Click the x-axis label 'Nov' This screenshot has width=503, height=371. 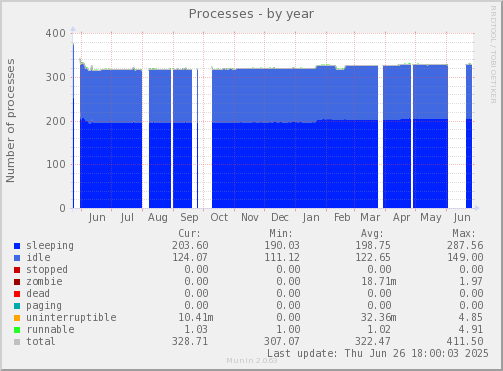[250, 218]
